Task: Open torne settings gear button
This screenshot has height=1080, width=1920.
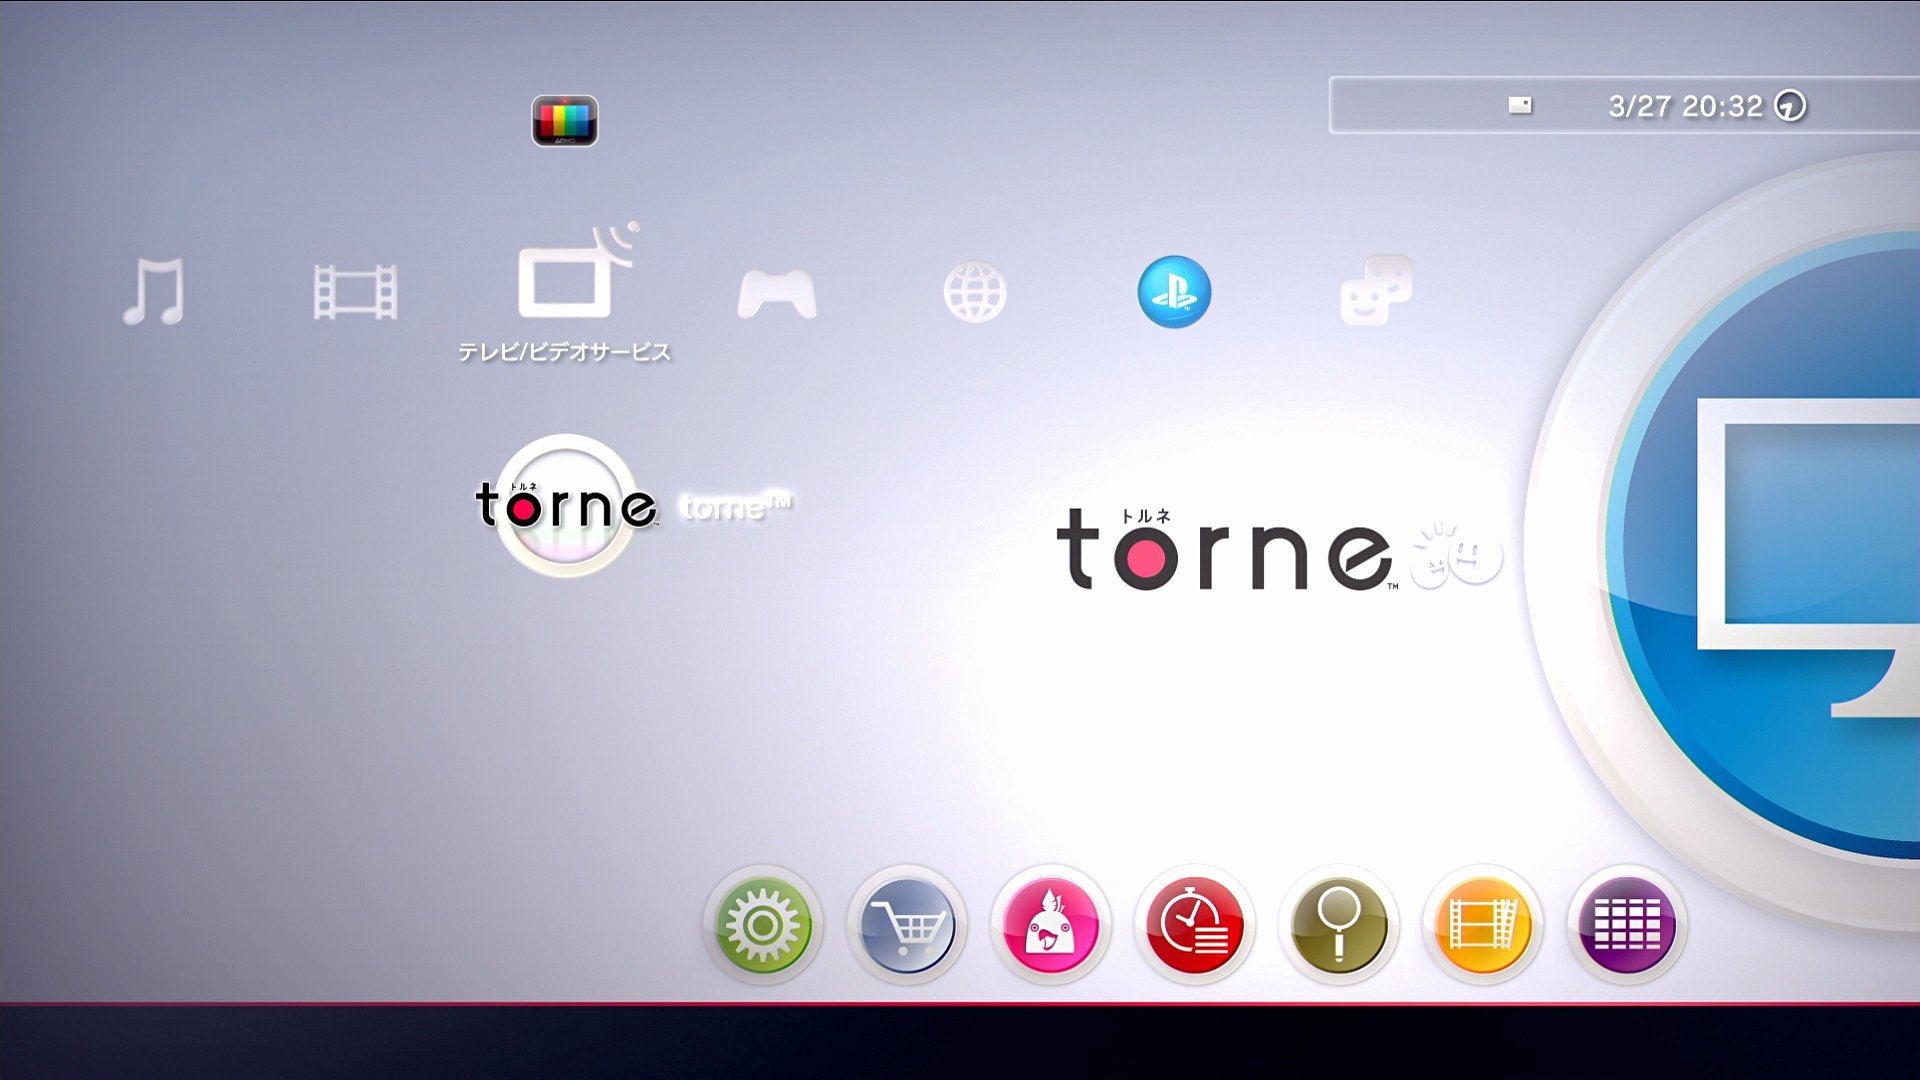Action: click(763, 926)
